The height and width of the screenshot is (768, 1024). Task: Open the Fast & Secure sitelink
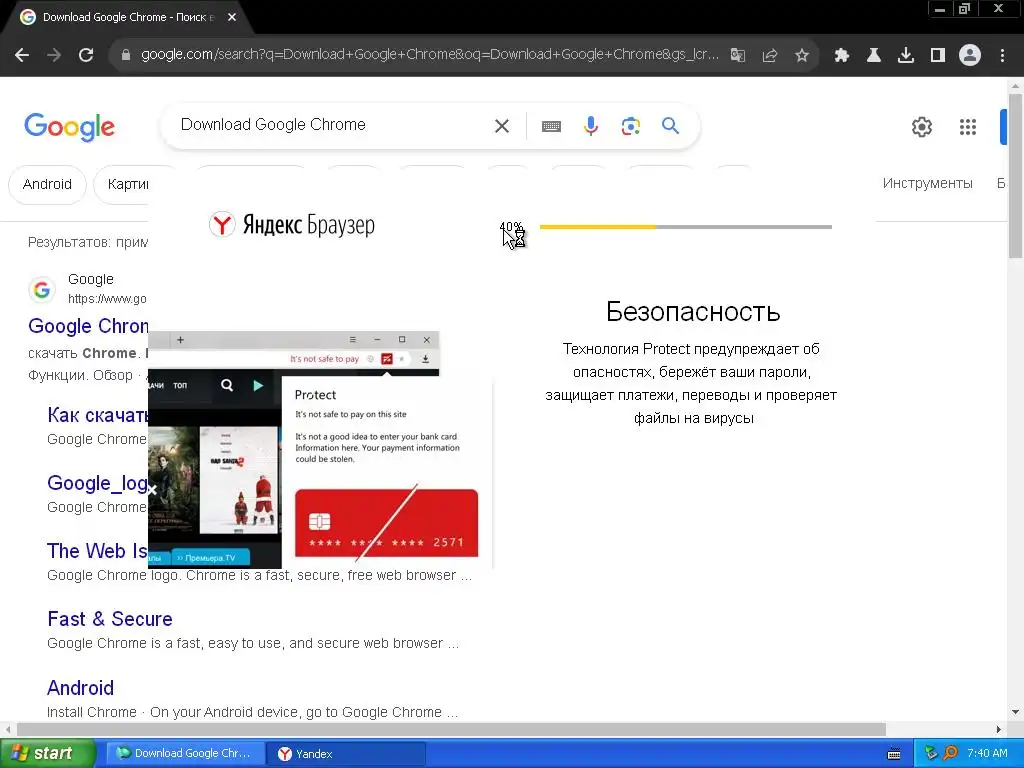[x=110, y=619]
